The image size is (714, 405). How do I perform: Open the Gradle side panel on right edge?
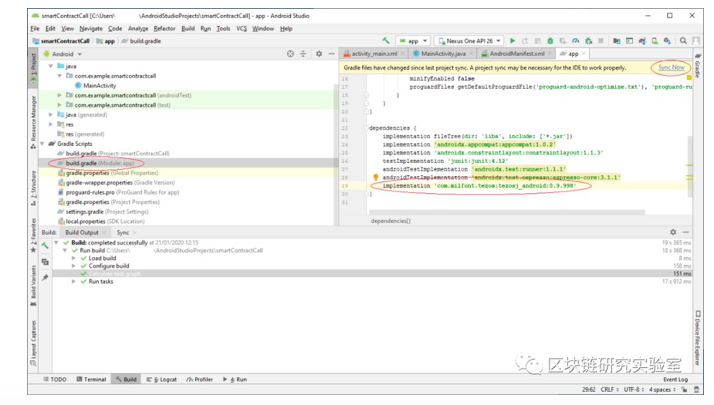click(697, 65)
